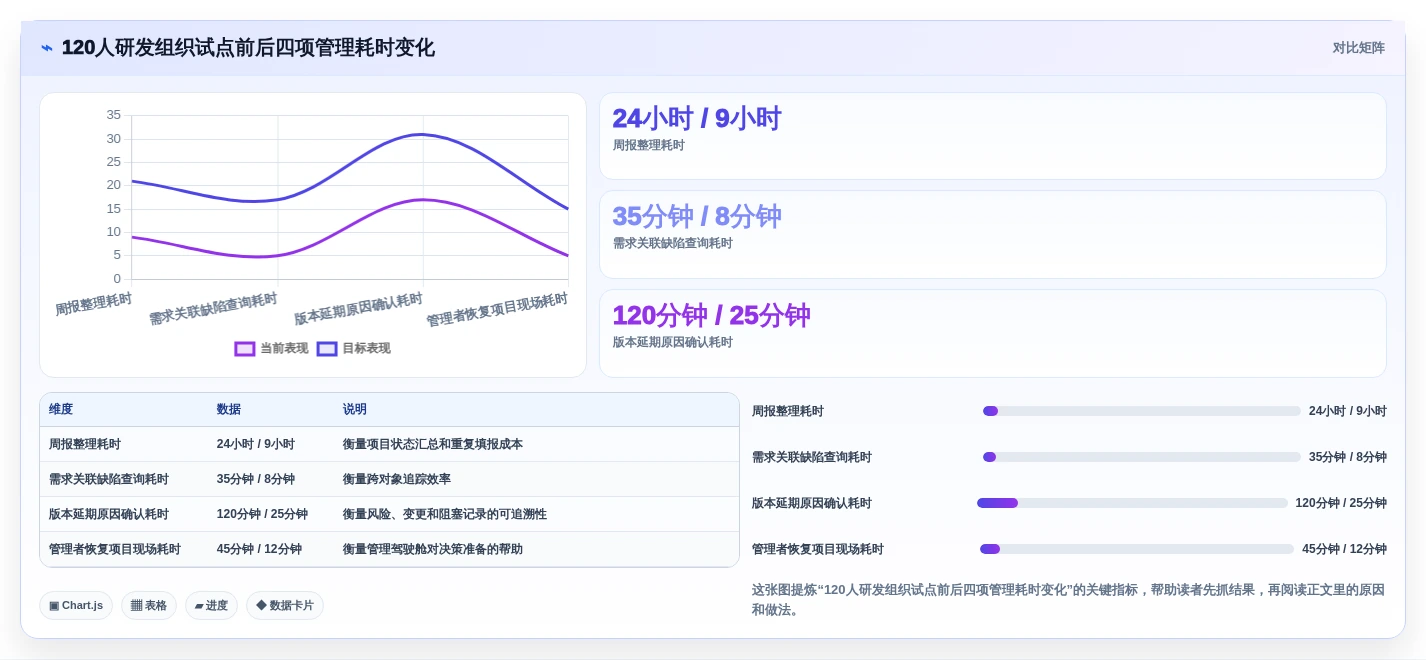Screen dimensions: 1426x660
Task: Click chart x-axis label 管理者恢复项目现场耗时
Action: pyautogui.click(x=497, y=310)
